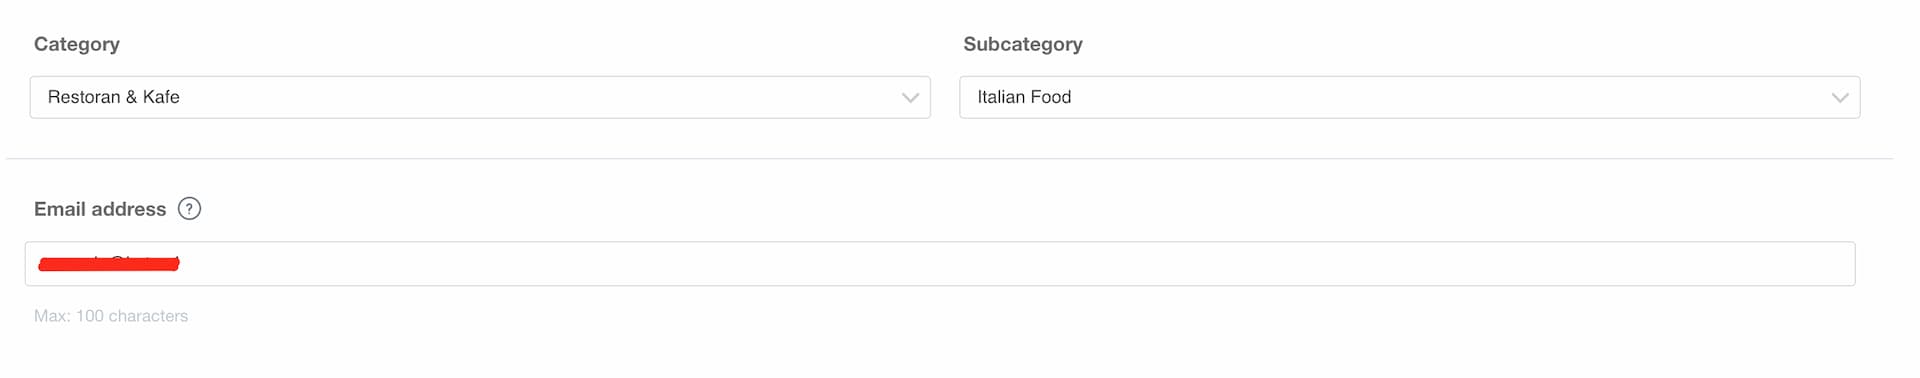Click blank area inside the email text box
The width and height of the screenshot is (1920, 378).
point(1000,264)
